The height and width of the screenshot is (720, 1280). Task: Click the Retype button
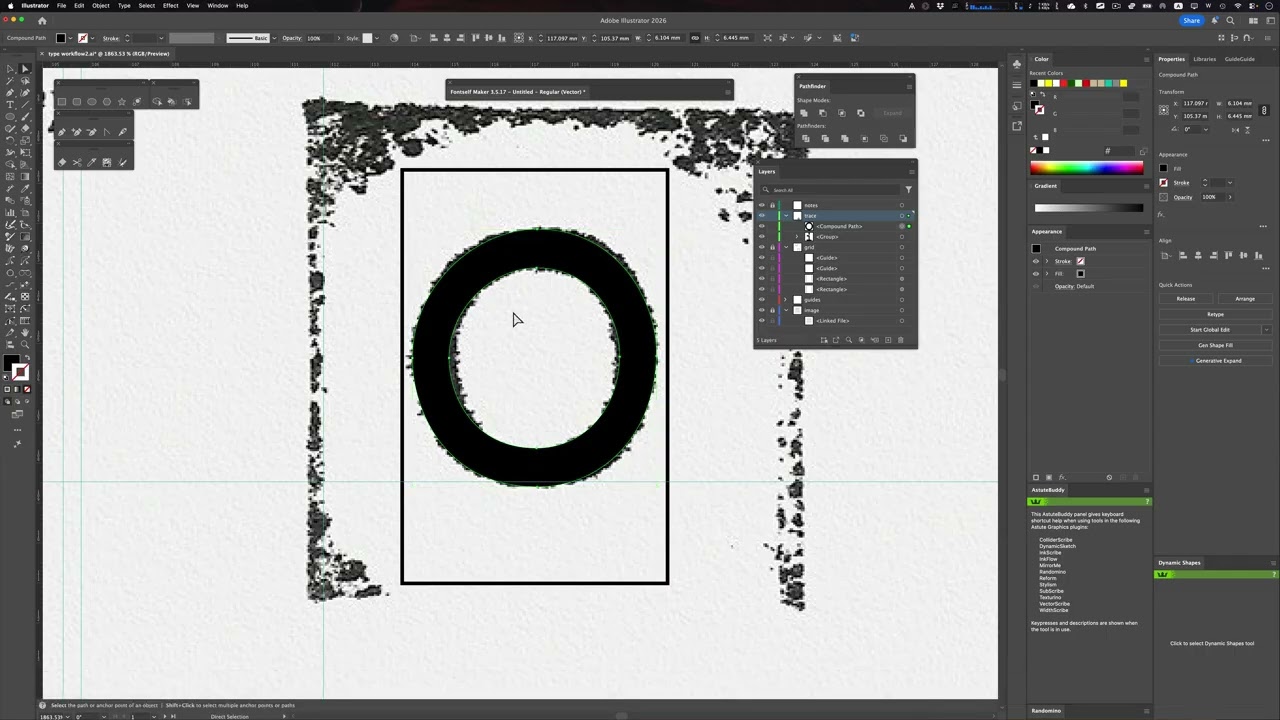click(1215, 314)
